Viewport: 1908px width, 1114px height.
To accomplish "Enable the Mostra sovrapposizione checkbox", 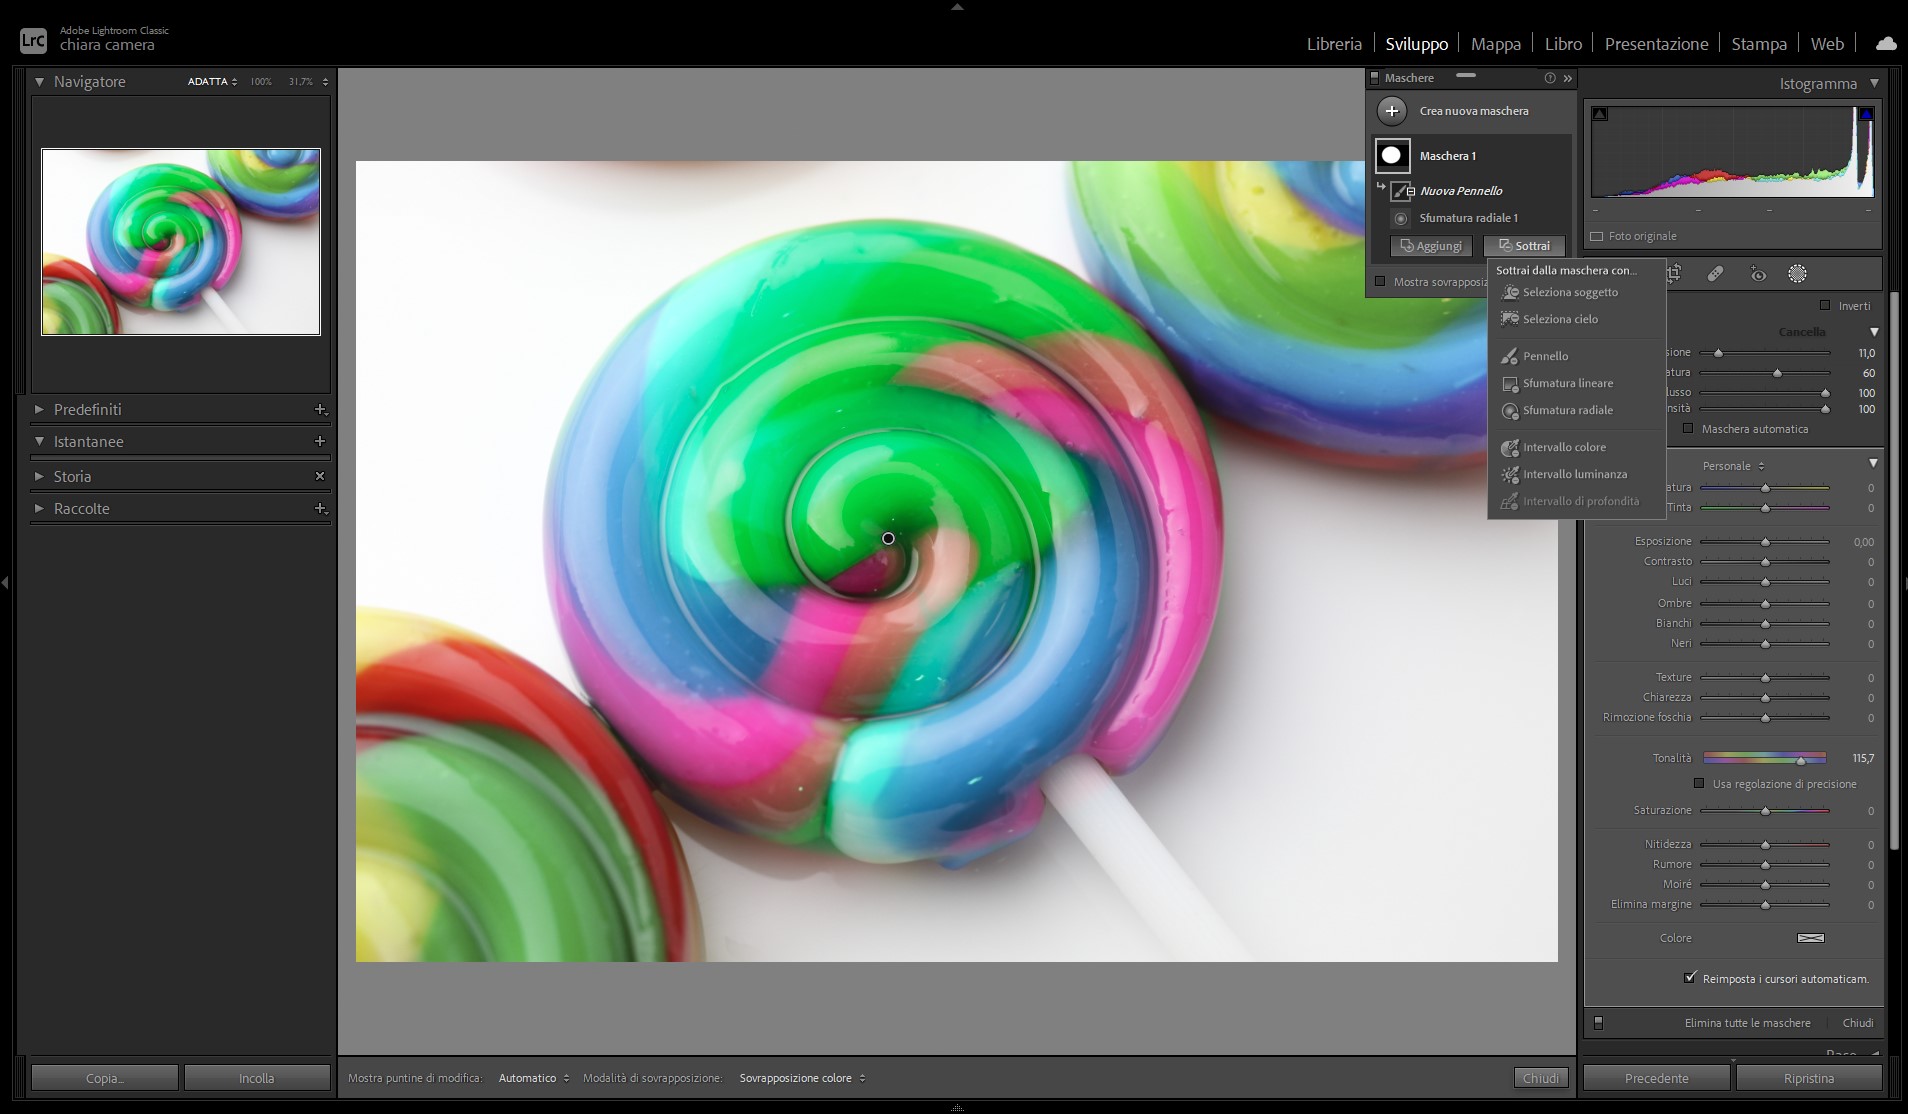I will (x=1380, y=282).
